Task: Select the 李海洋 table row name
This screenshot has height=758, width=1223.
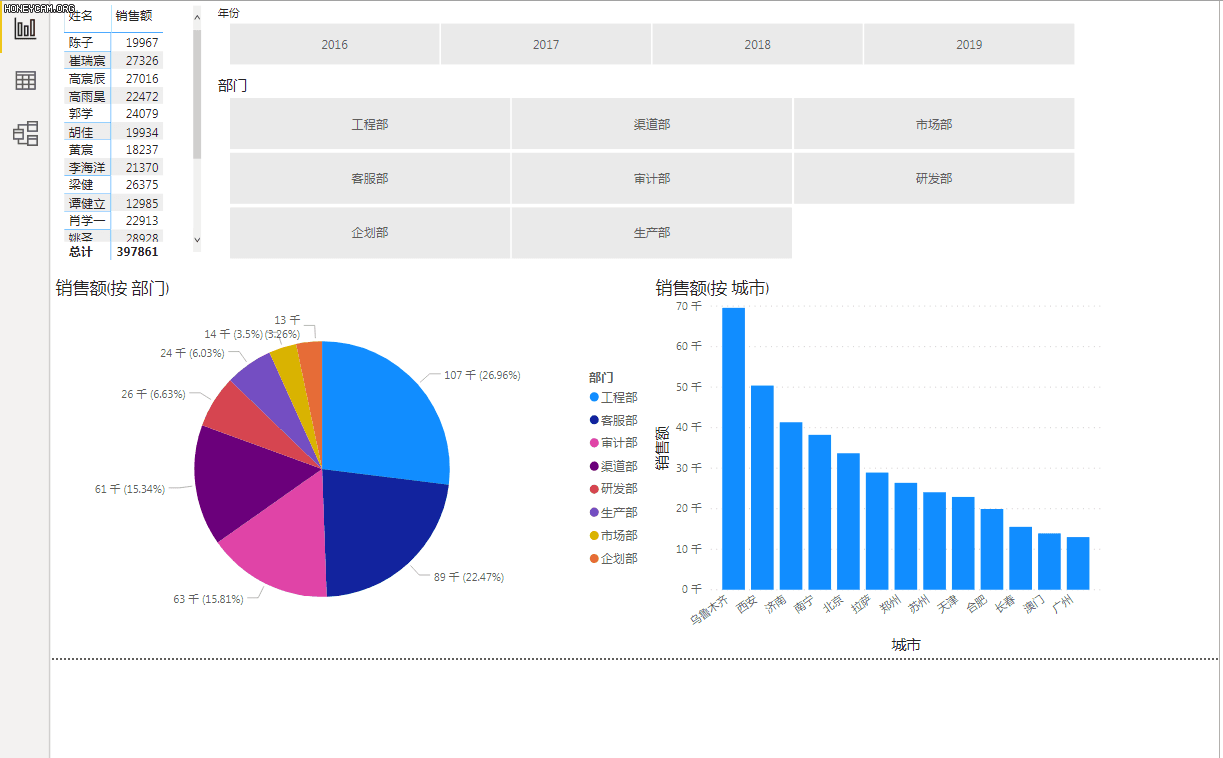Action: 87,168
